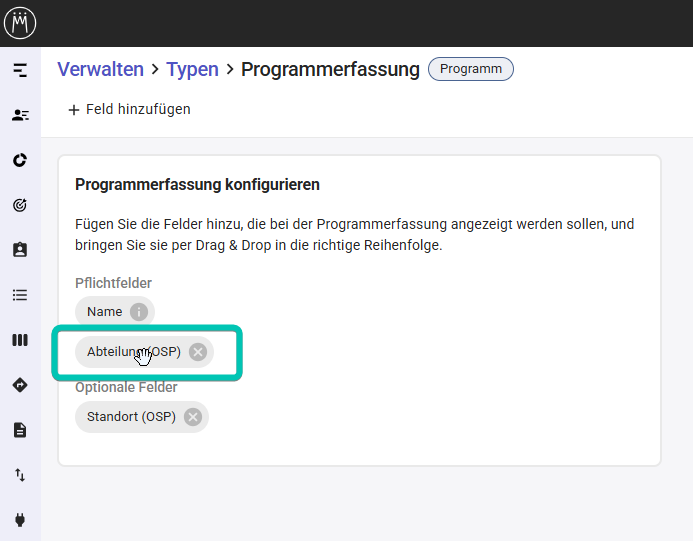This screenshot has height=541, width=693.
Task: Open the plug integrations sidebar icon
Action: pos(20,519)
